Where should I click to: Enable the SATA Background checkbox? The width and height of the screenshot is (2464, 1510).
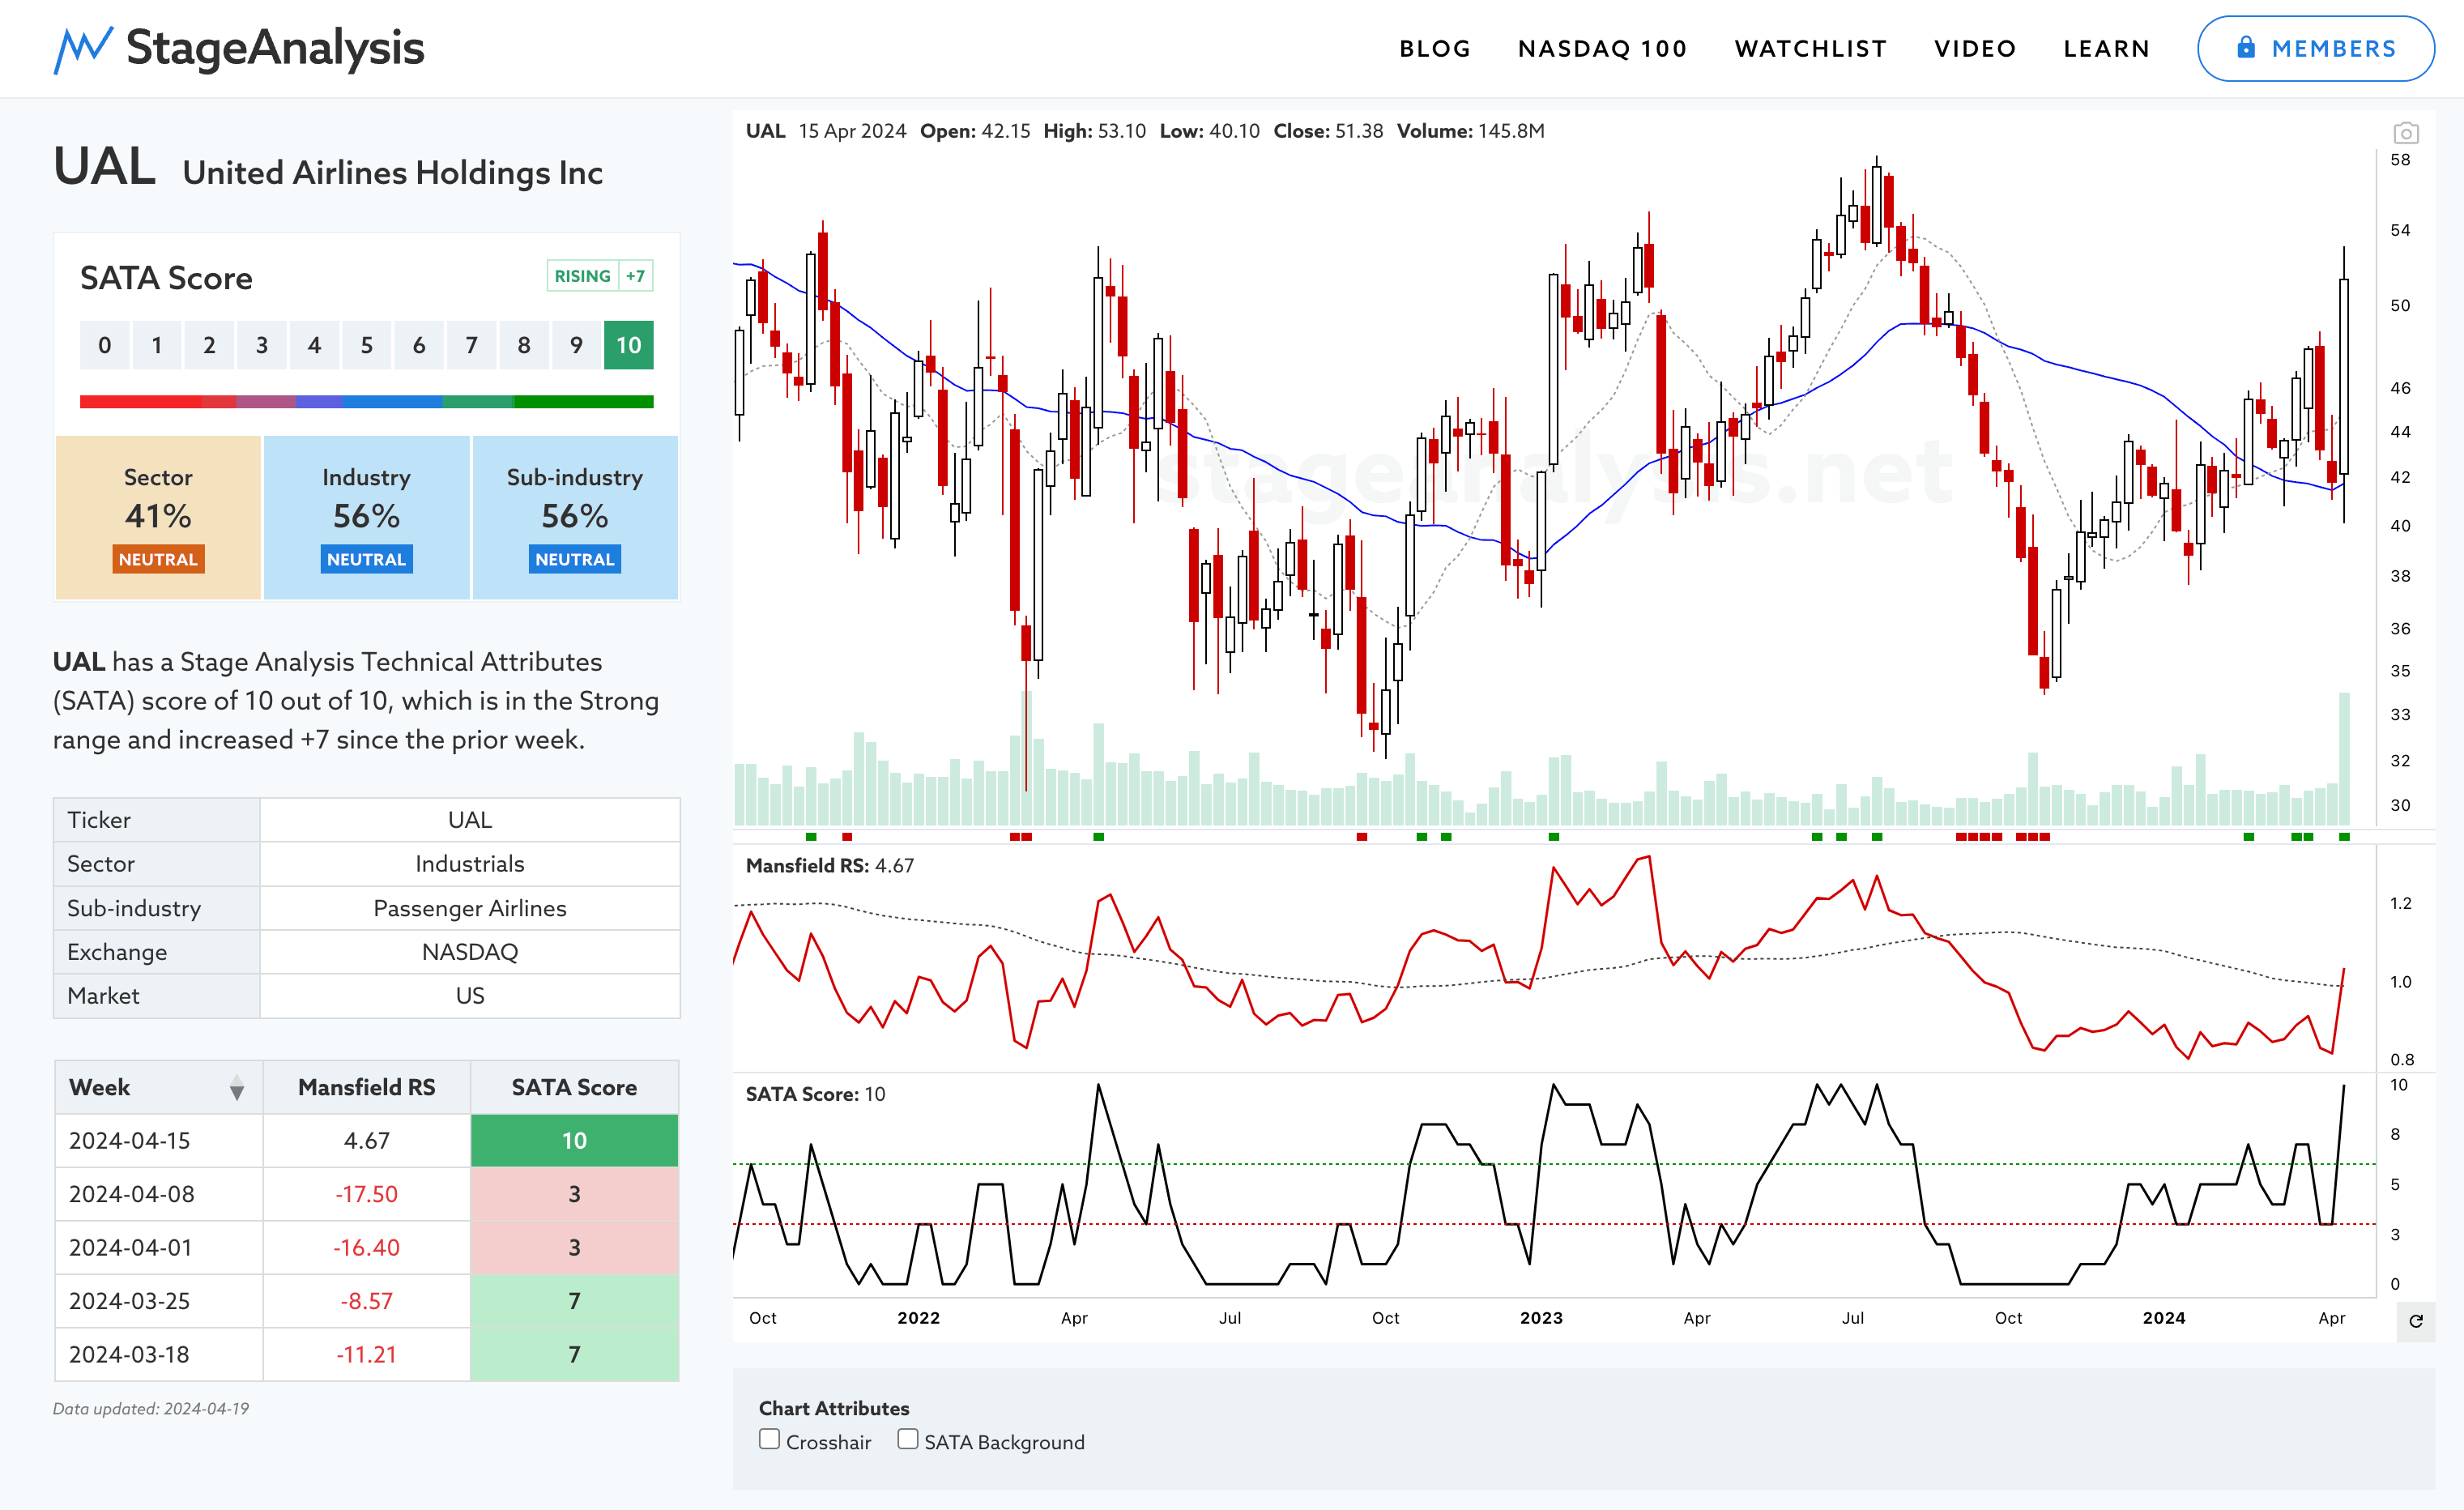[x=907, y=1439]
